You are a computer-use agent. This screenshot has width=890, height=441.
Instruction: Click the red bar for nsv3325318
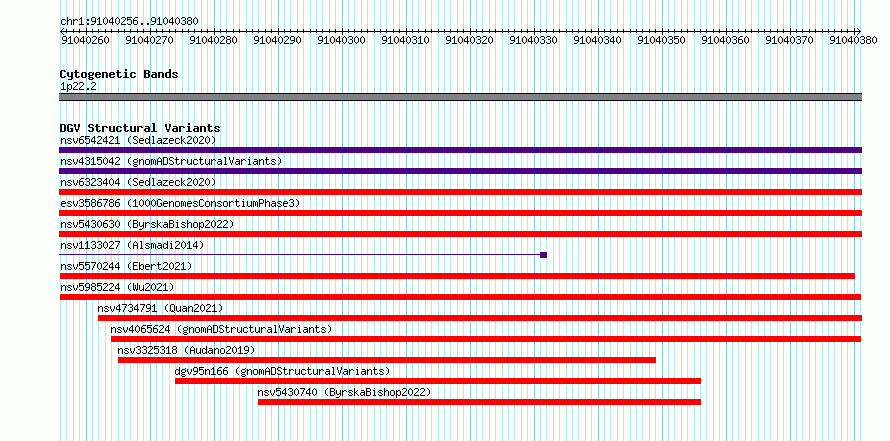click(x=387, y=360)
